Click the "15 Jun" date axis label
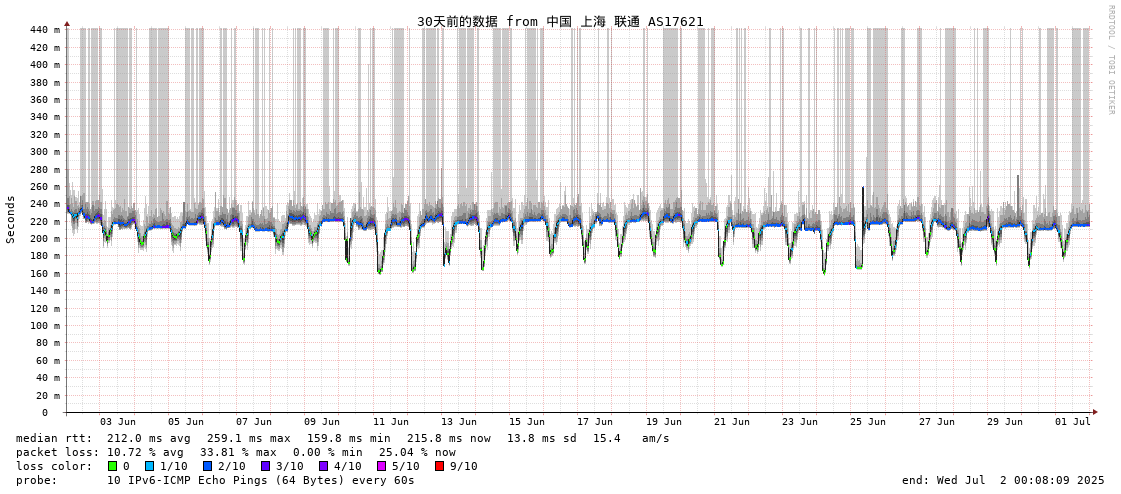Viewport: 1121px width, 494px height. pos(527,422)
